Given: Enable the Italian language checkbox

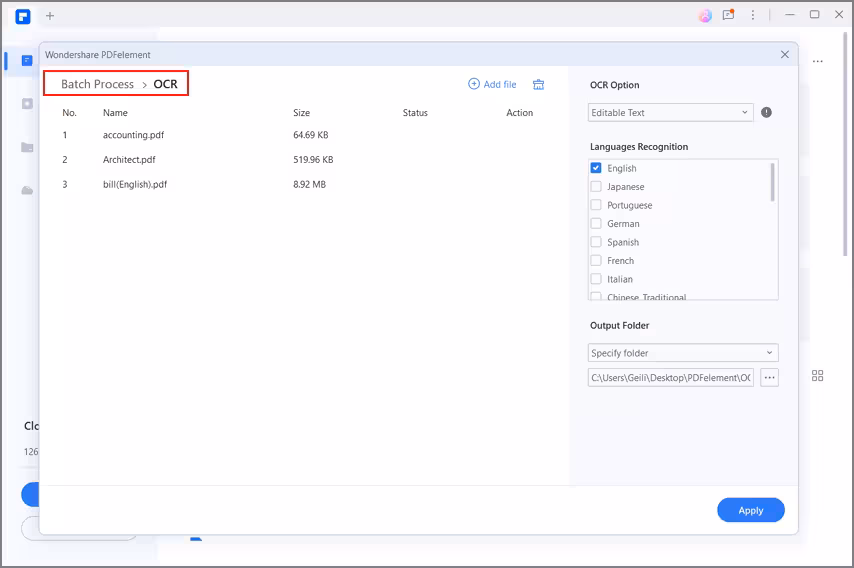Looking at the screenshot, I should [x=596, y=279].
